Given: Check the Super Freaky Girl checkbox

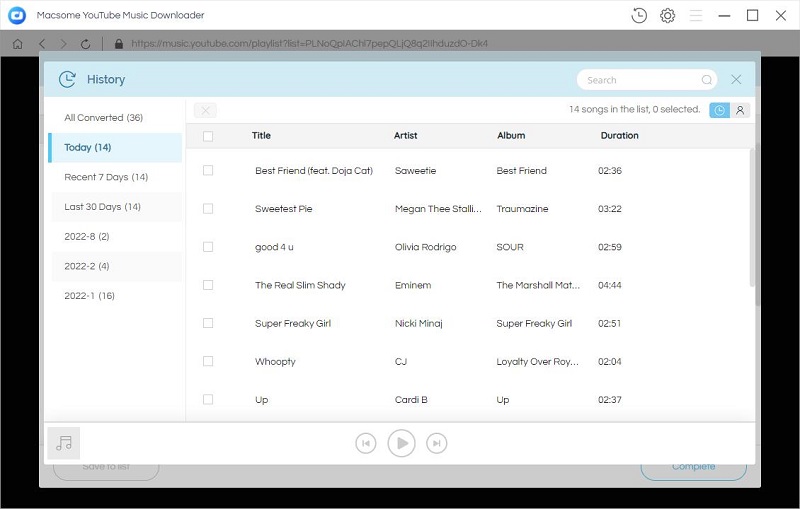Looking at the screenshot, I should (208, 323).
